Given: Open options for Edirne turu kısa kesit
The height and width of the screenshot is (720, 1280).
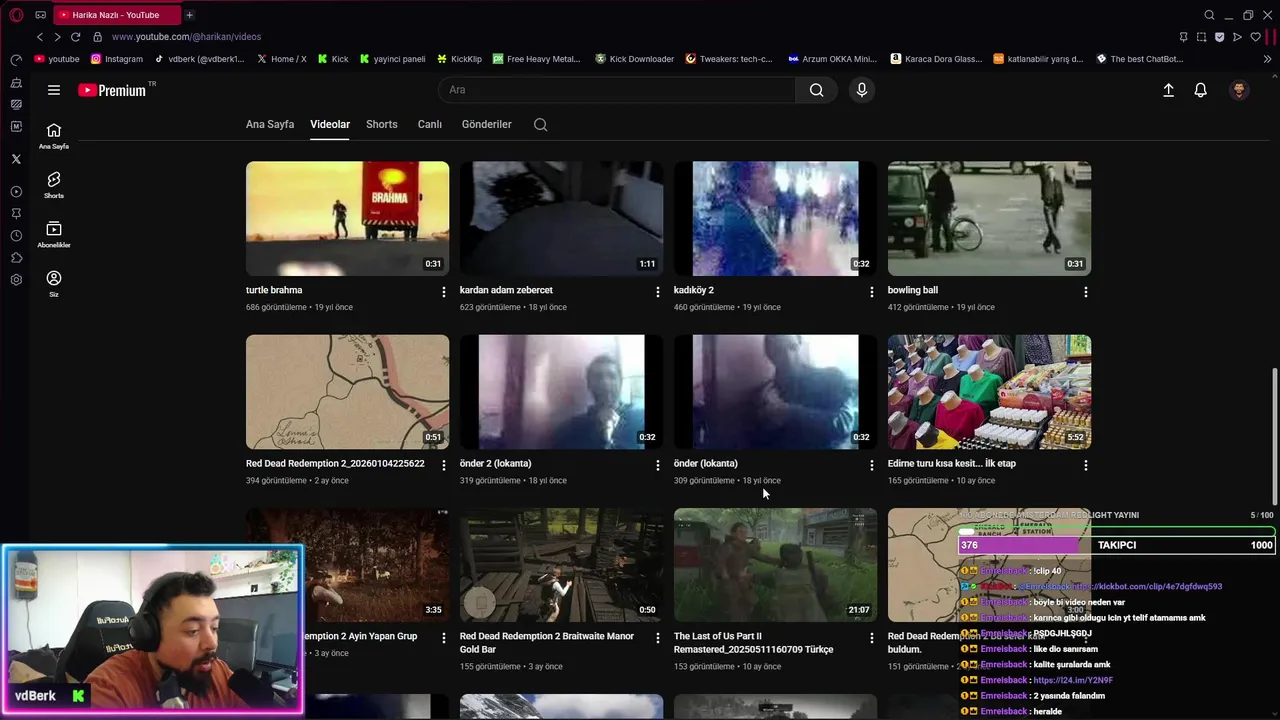Looking at the screenshot, I should click(x=1086, y=465).
